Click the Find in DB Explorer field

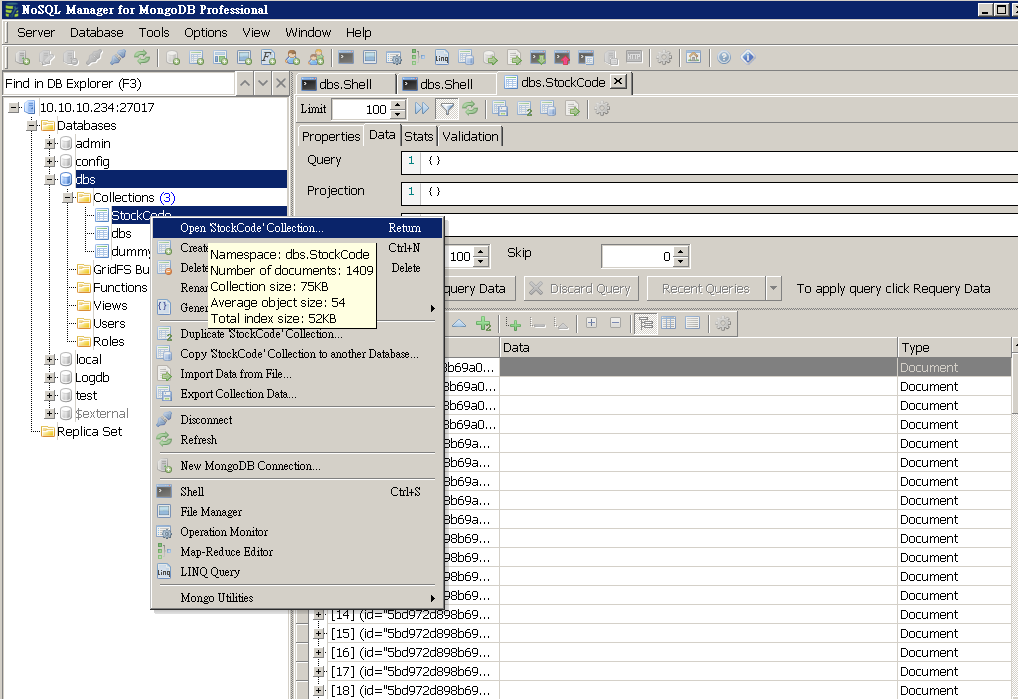119,84
